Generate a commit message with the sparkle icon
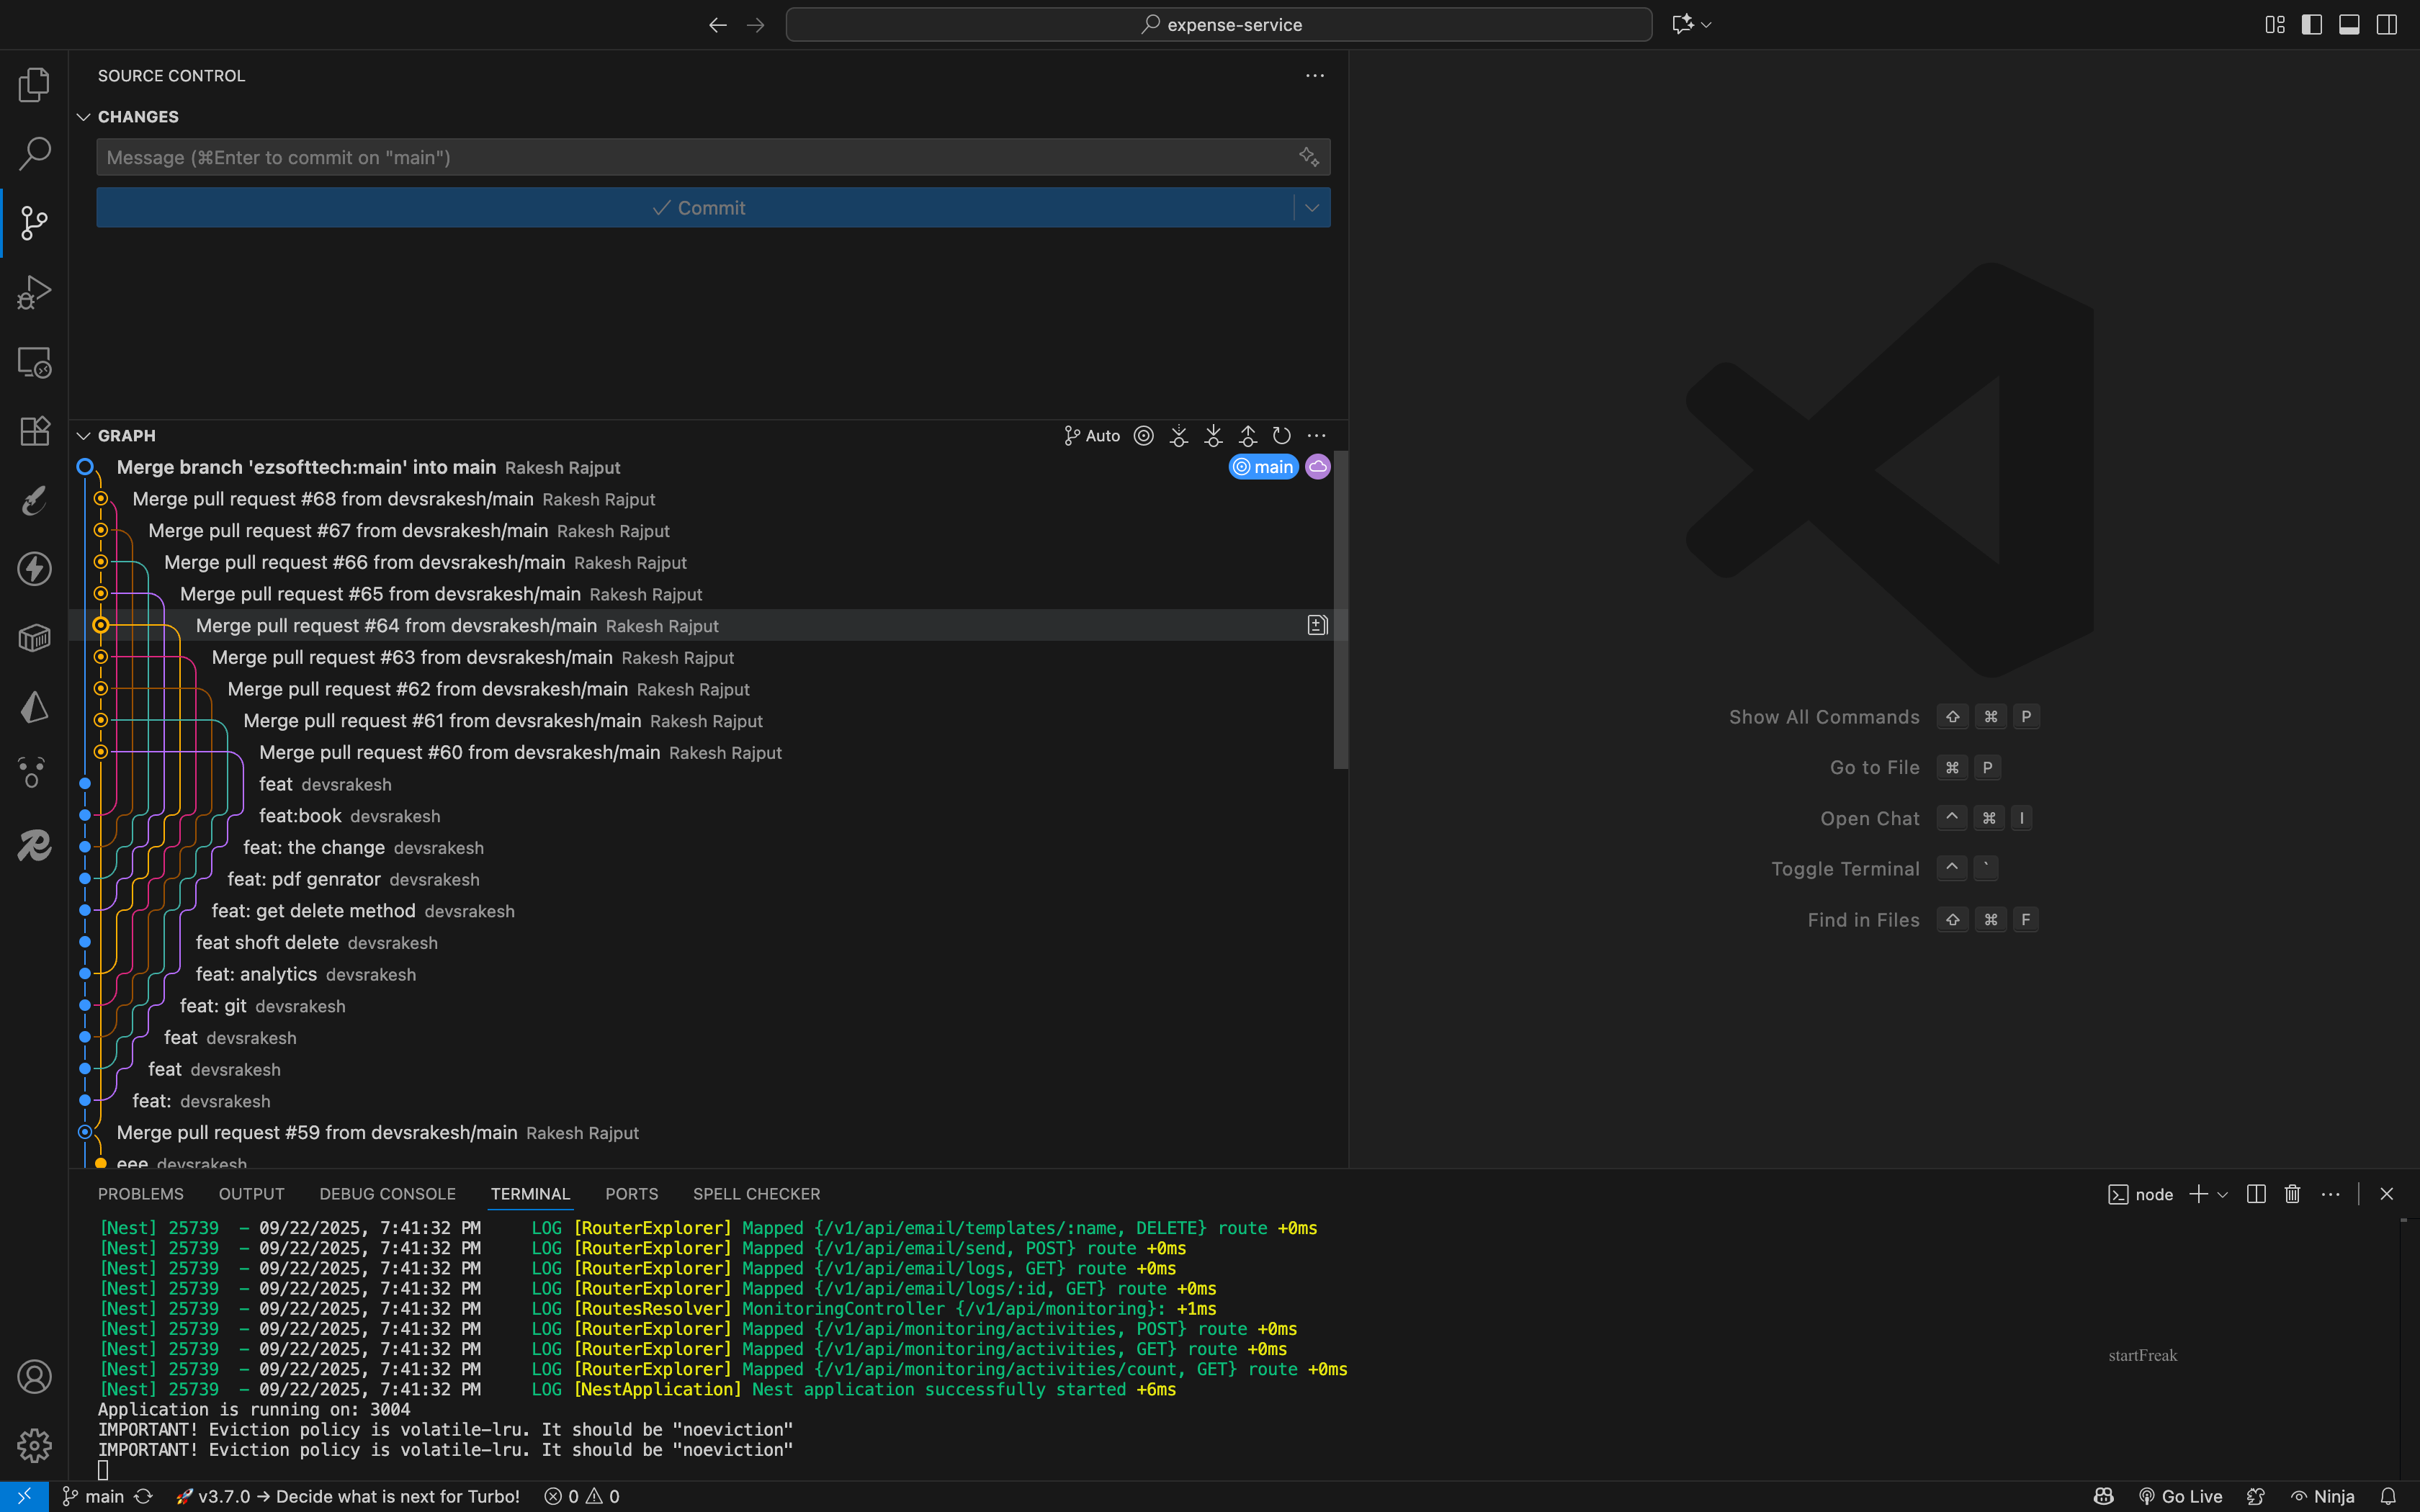The height and width of the screenshot is (1512, 2420). tap(1308, 157)
